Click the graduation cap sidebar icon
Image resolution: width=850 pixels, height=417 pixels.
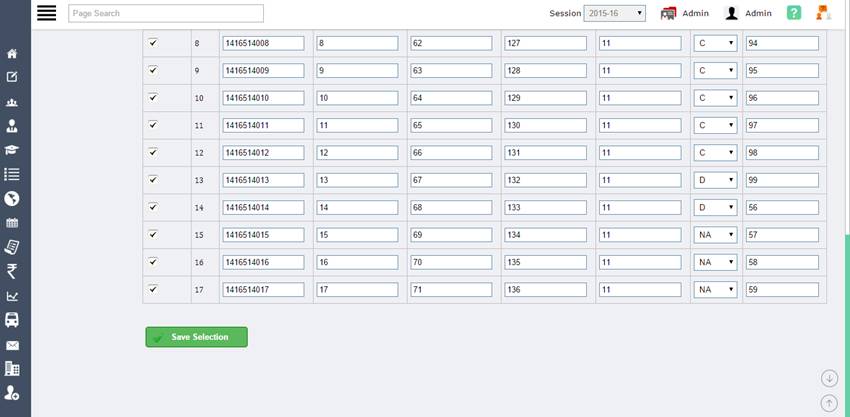coord(12,150)
